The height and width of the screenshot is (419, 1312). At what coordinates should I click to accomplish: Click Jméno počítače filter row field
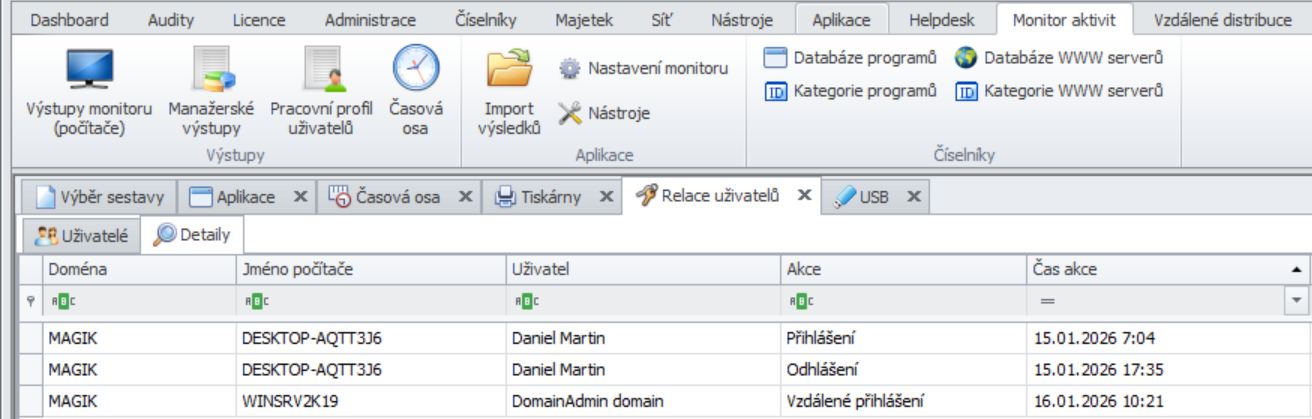point(371,299)
